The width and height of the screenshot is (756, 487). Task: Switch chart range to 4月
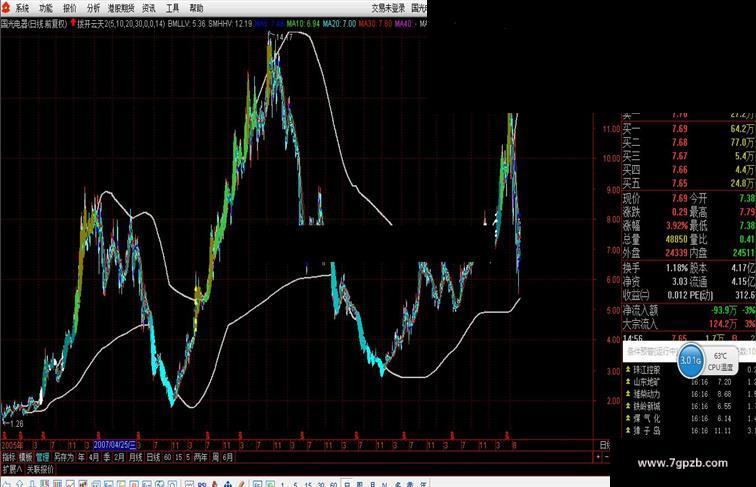tap(94, 457)
